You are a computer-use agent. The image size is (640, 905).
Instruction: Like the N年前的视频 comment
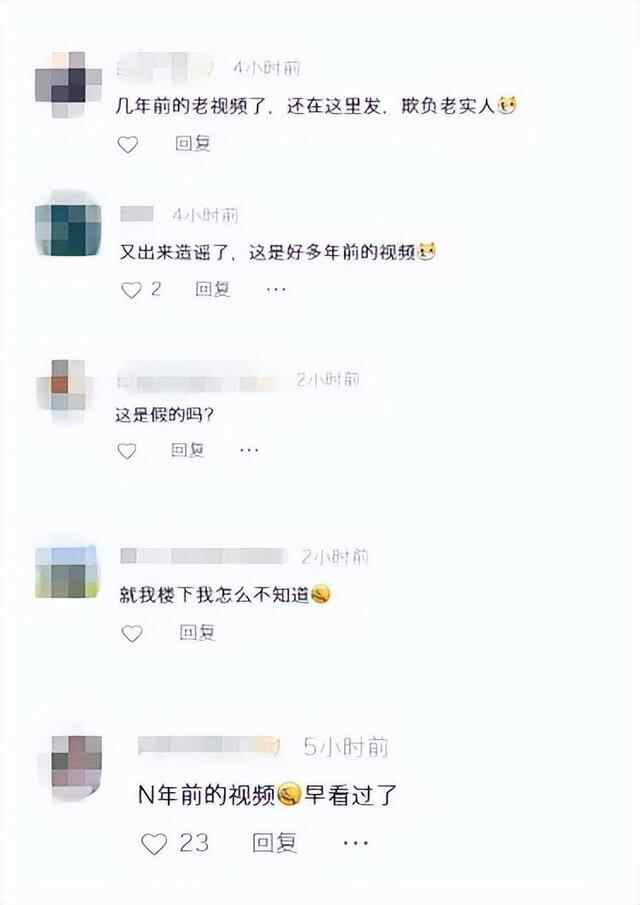(154, 844)
